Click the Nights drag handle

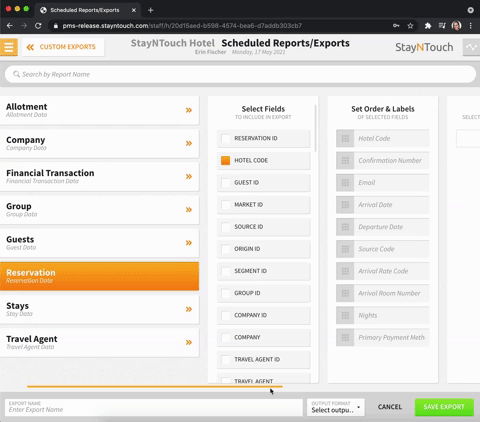pos(345,315)
